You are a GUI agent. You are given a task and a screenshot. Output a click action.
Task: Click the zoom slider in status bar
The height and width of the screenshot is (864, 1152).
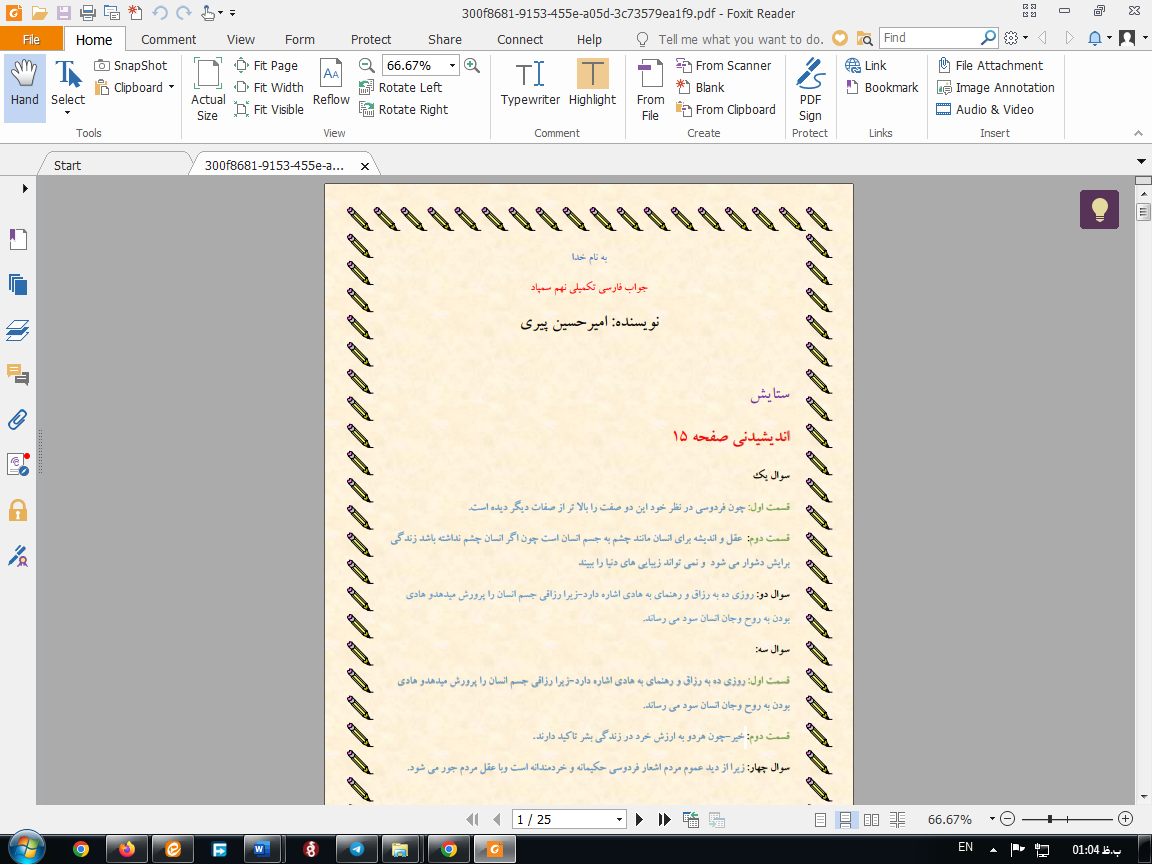1050,819
